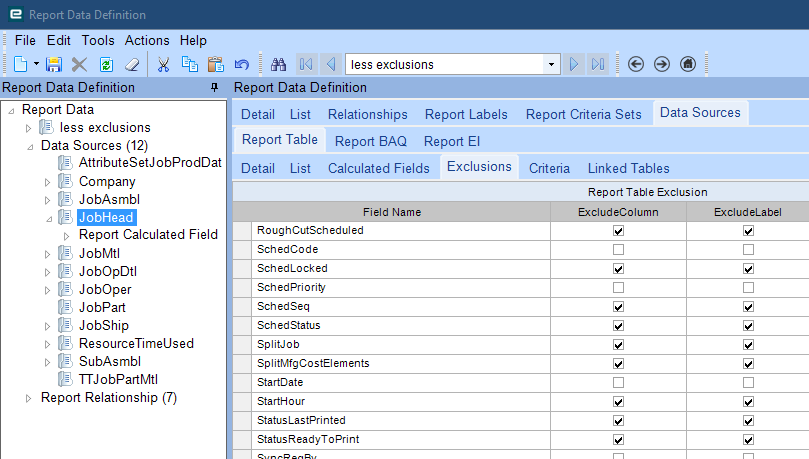Viewport: 809px width, 459px height.
Task: Click the Search binoculars icon
Action: [x=279, y=64]
